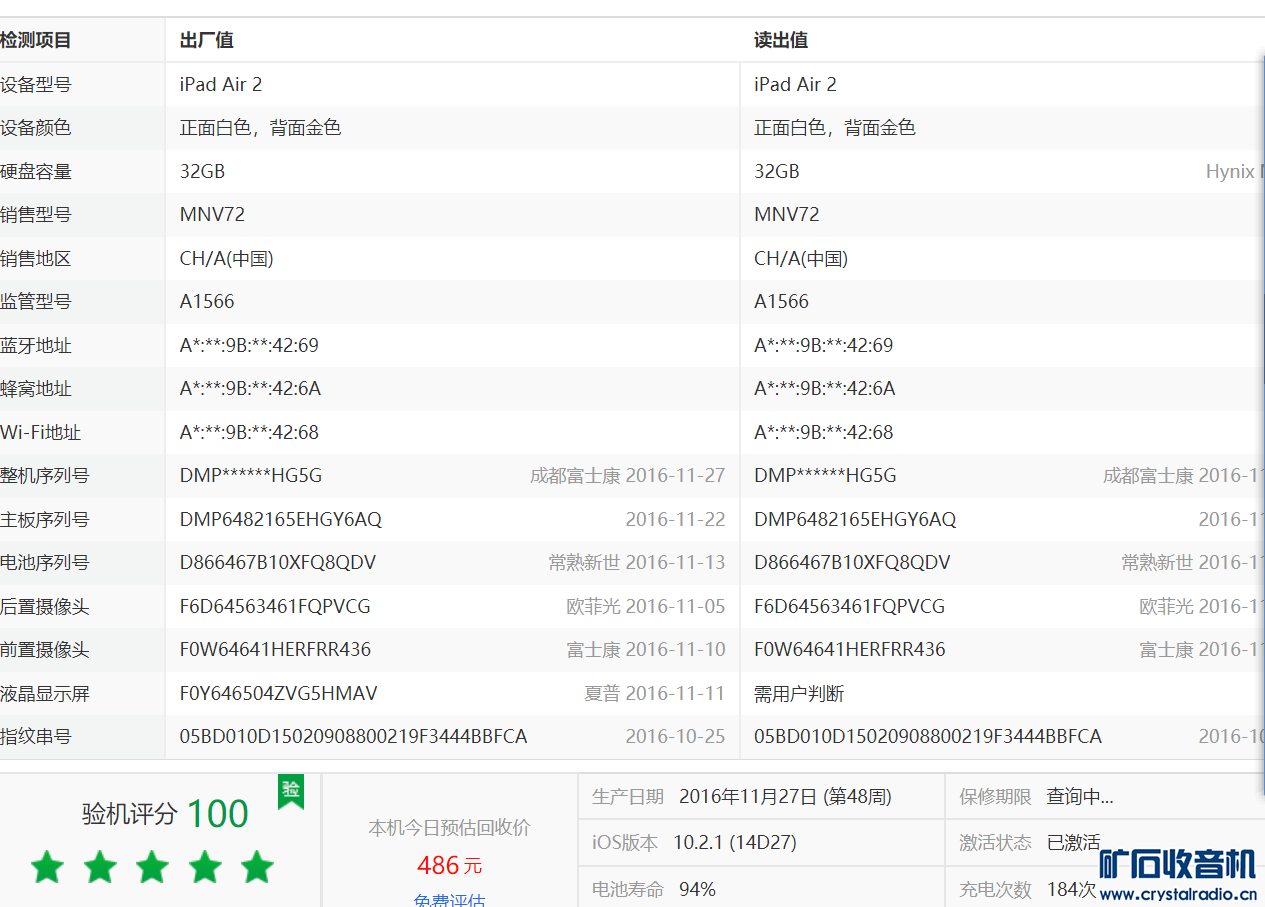
Task: Click DMP6482165EHGY6AQ in the 出厂值 column
Action: [x=281, y=520]
